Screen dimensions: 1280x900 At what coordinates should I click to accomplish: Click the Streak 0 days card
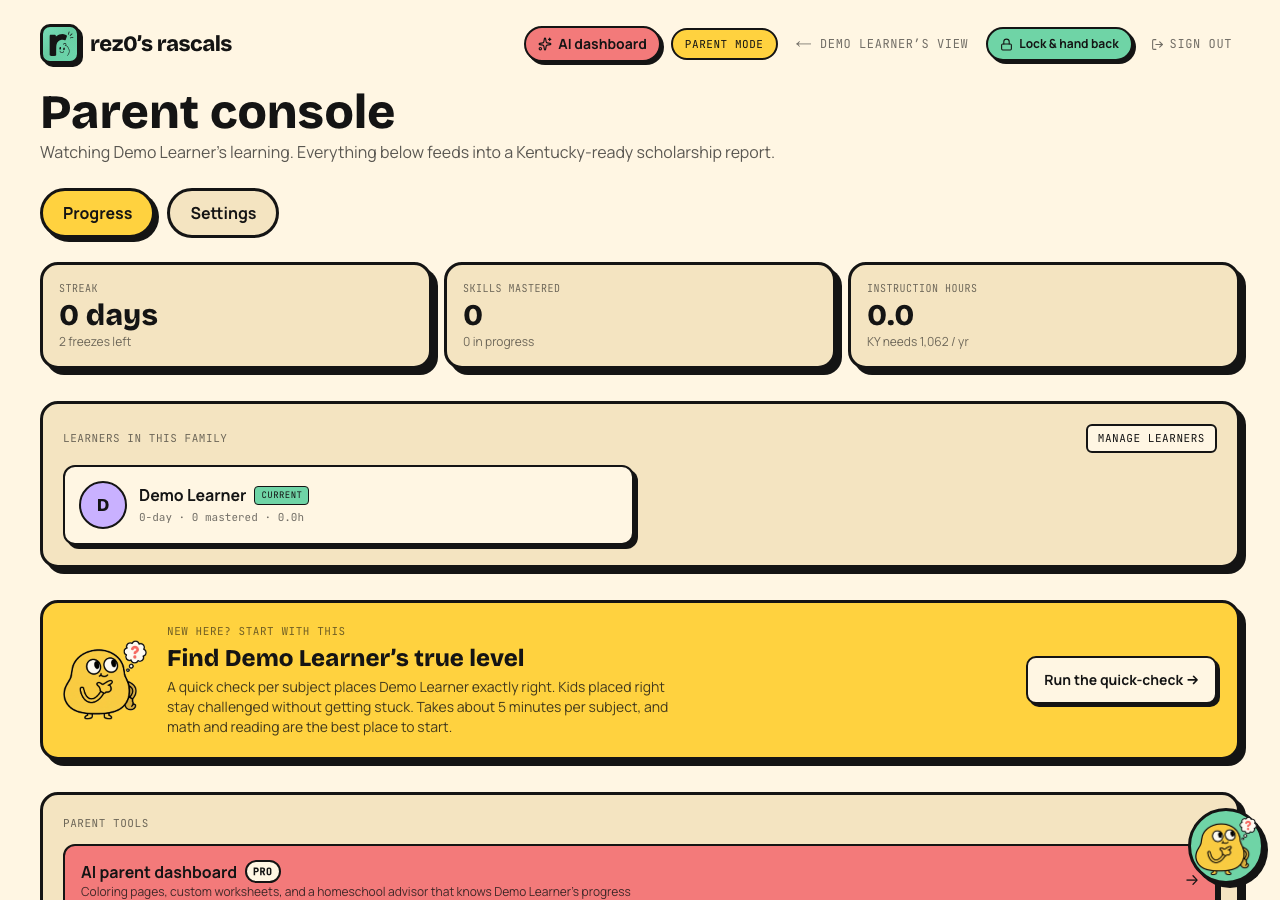[x=236, y=316]
